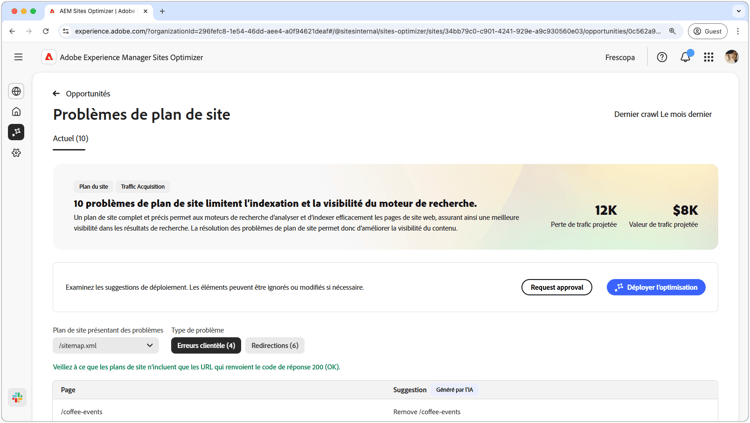Viewport: 750px width, 423px height.
Task: Click the Suggestion column header
Action: click(x=409, y=390)
